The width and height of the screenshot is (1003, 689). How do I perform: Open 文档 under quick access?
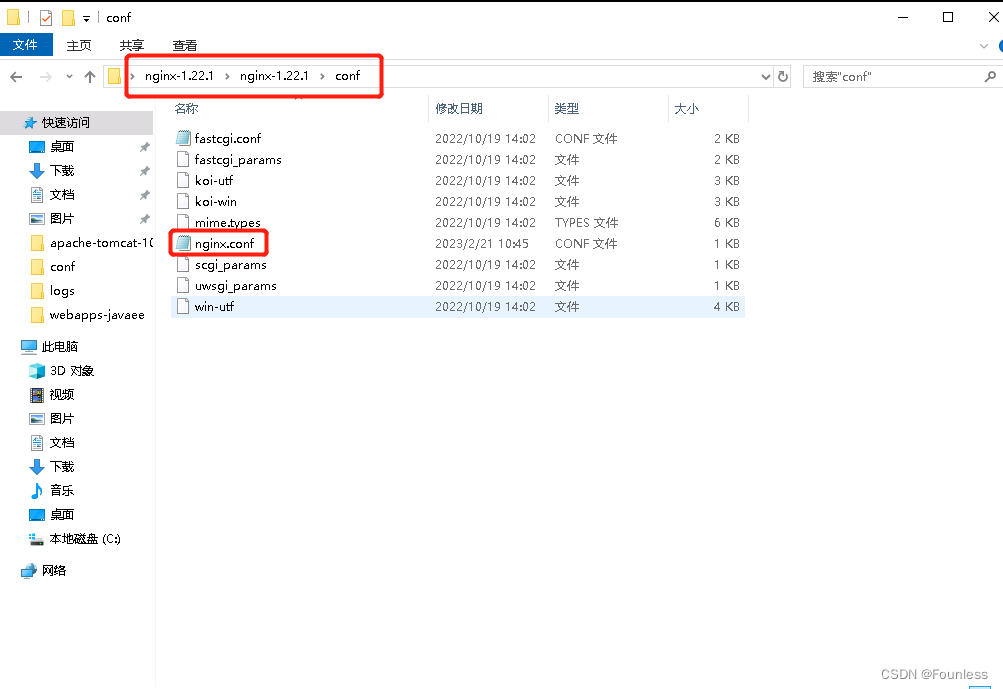(62, 194)
